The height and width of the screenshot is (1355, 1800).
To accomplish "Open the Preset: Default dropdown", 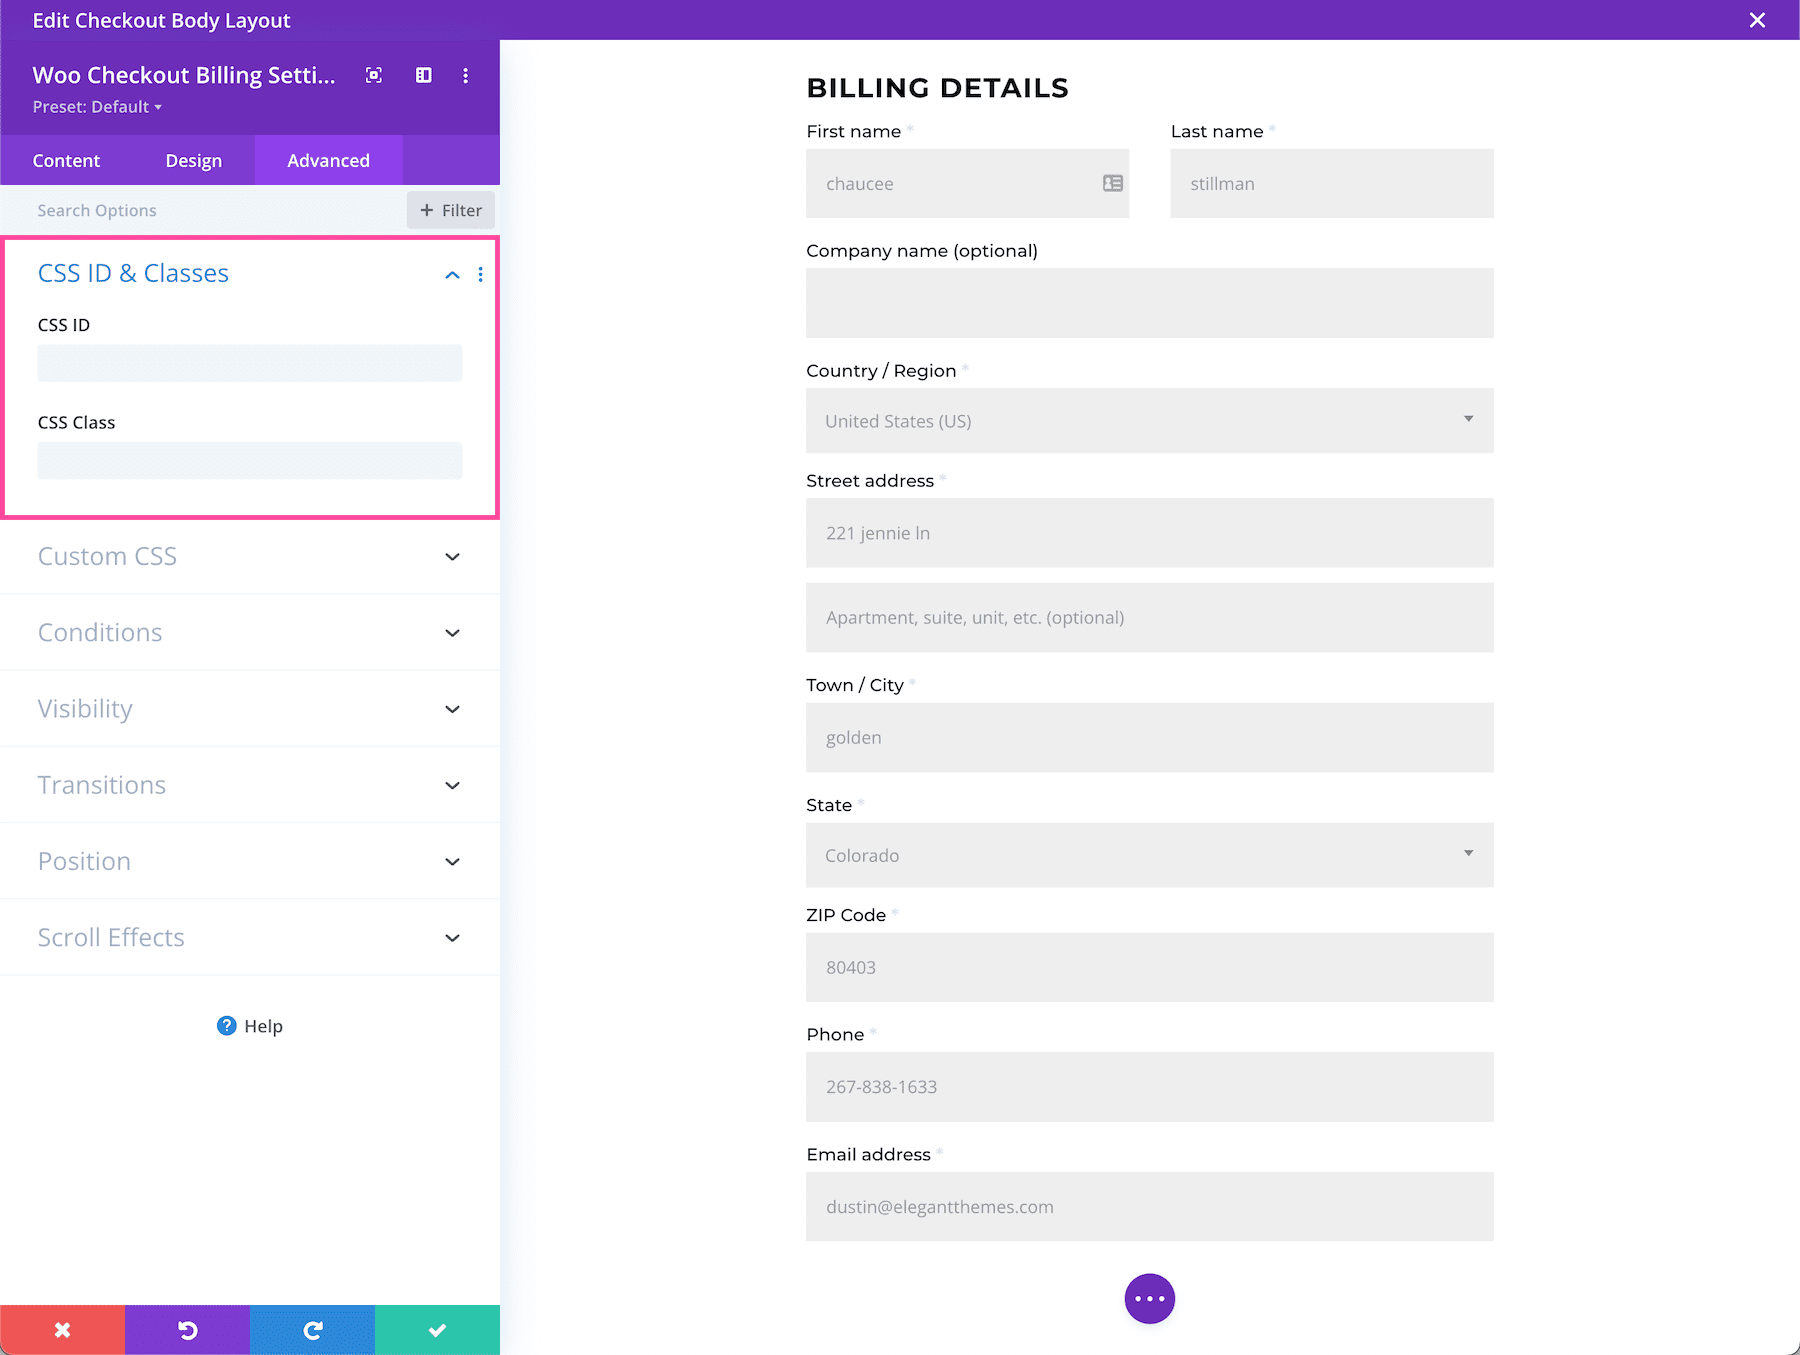I will pyautogui.click(x=97, y=106).
